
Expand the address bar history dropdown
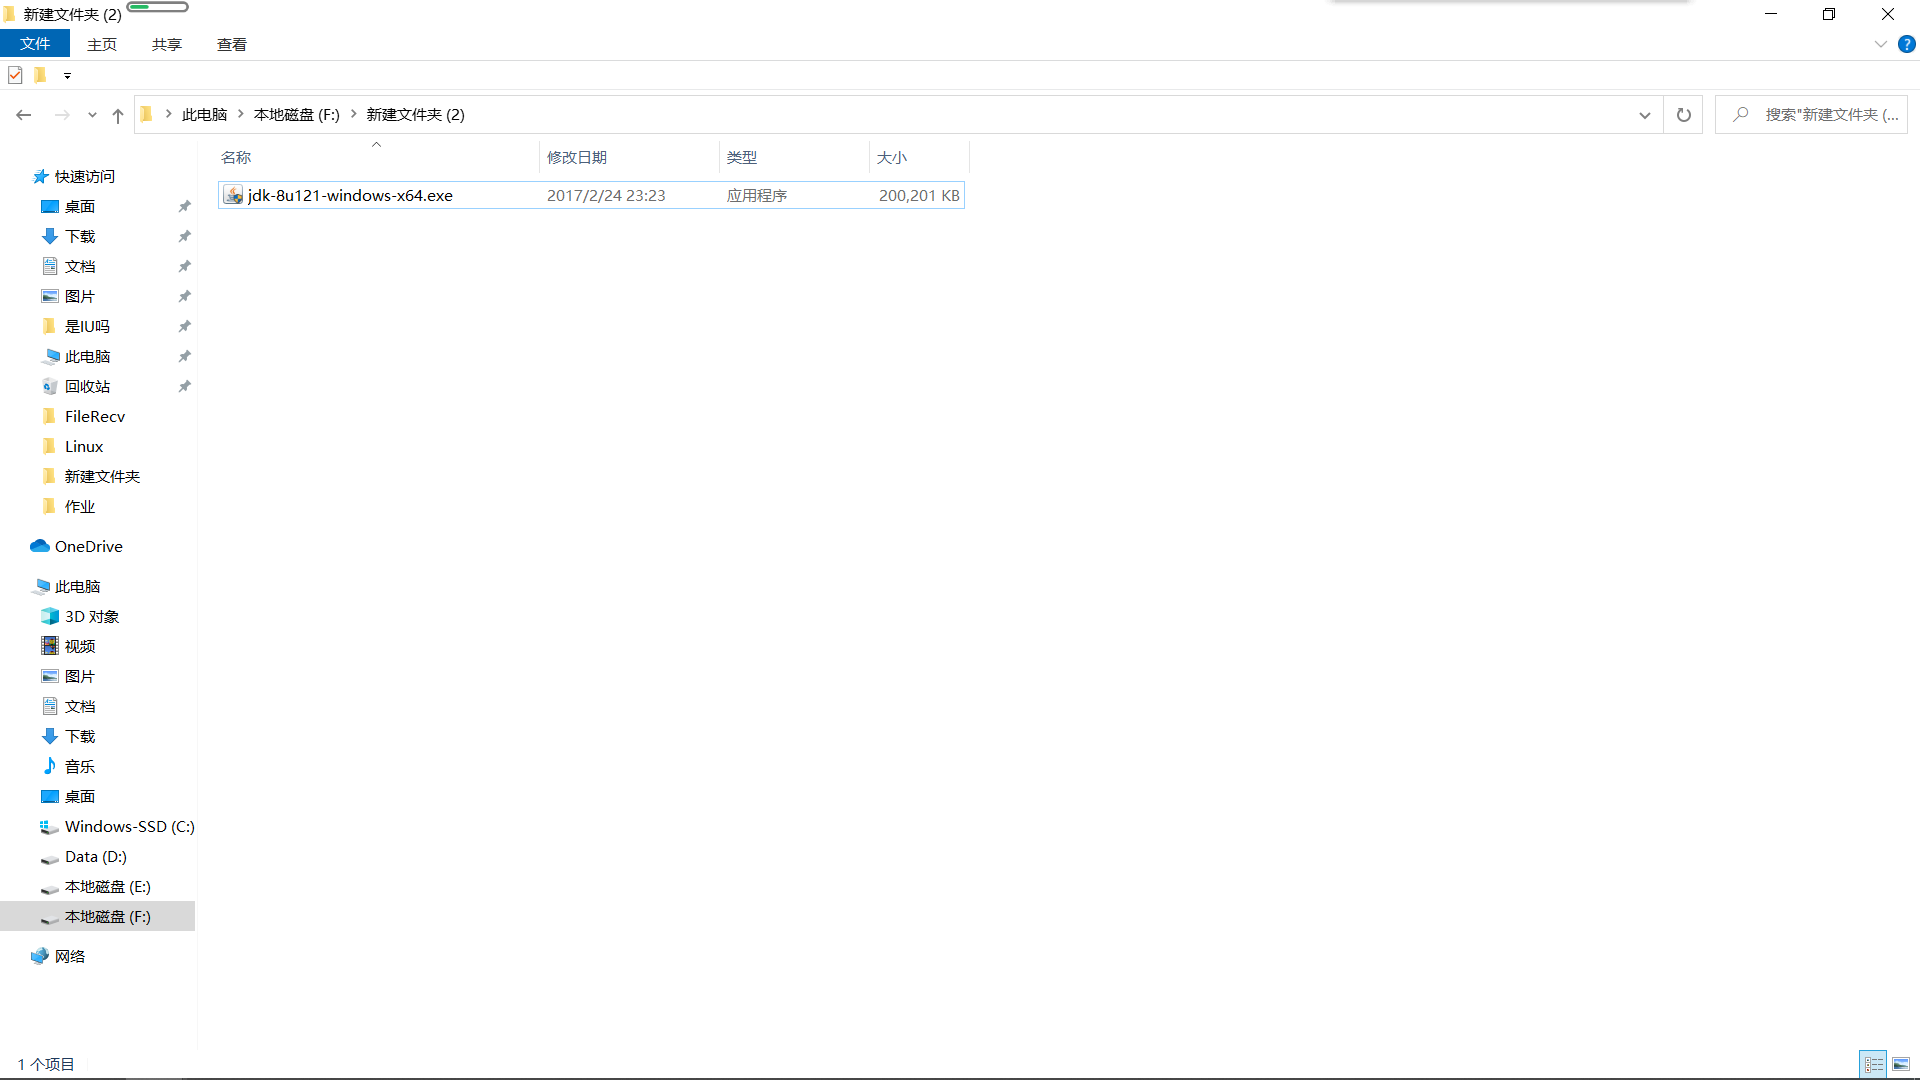coord(1644,115)
